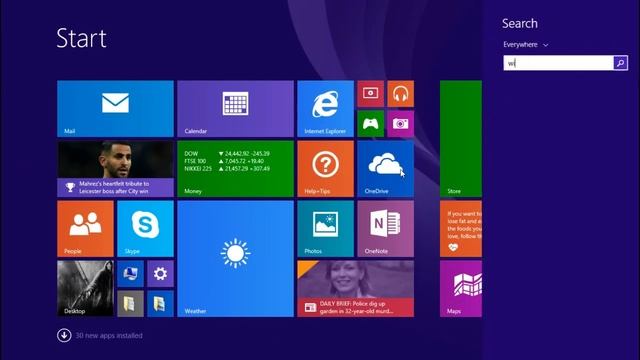The image size is (640, 360).
Task: Open the Photos tile
Action: click(325, 229)
